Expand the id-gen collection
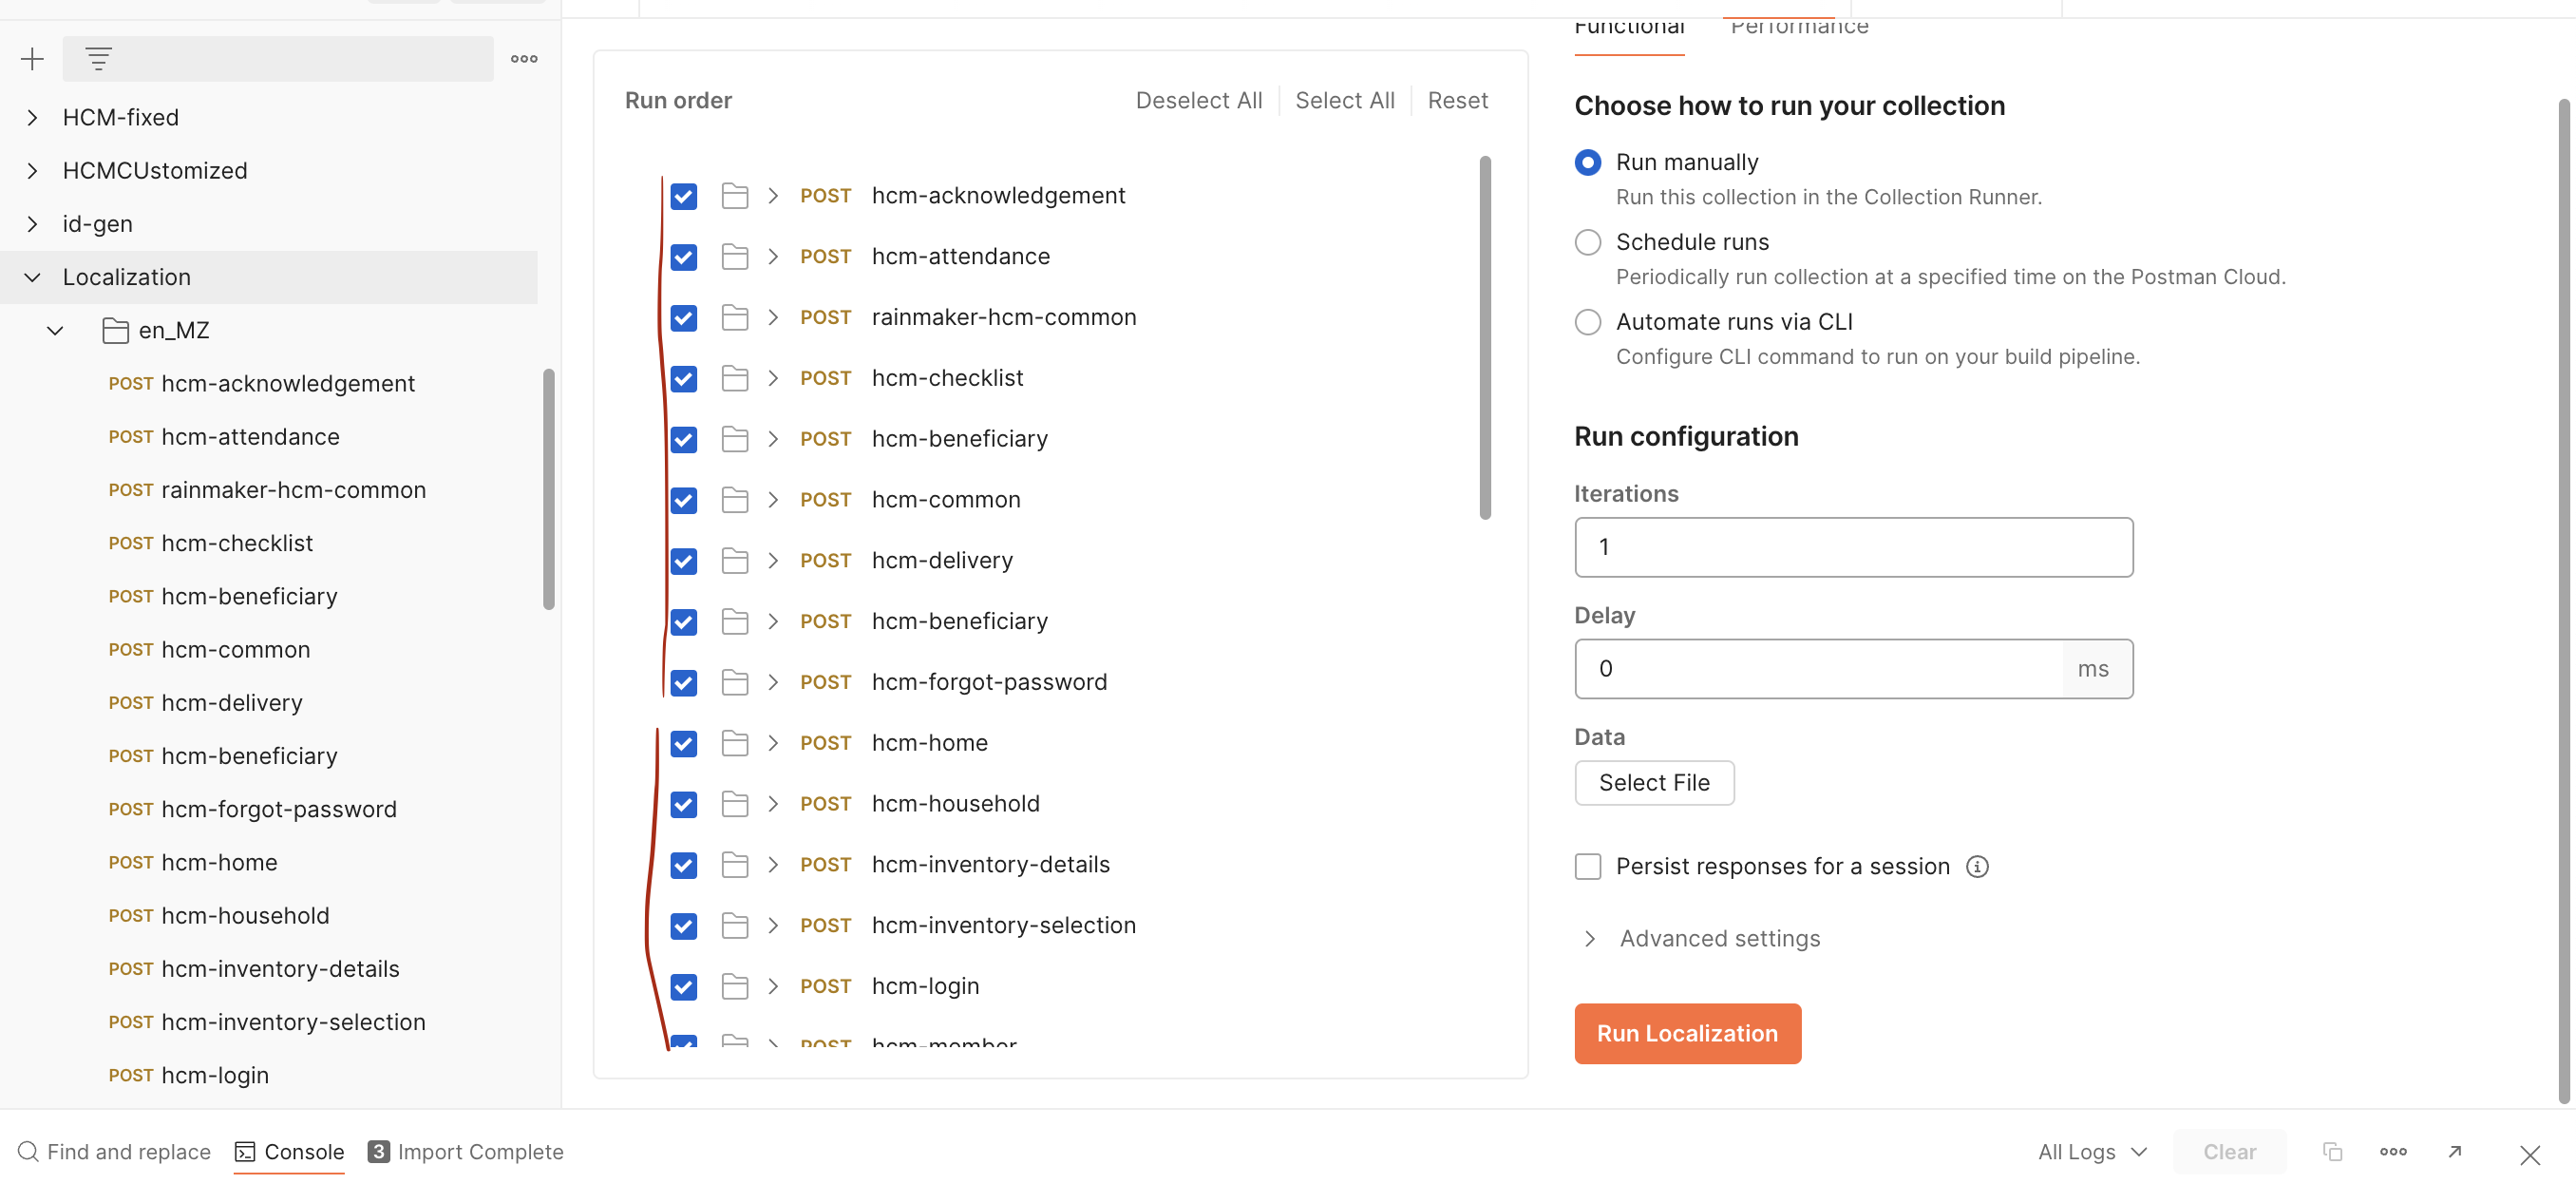 32,224
